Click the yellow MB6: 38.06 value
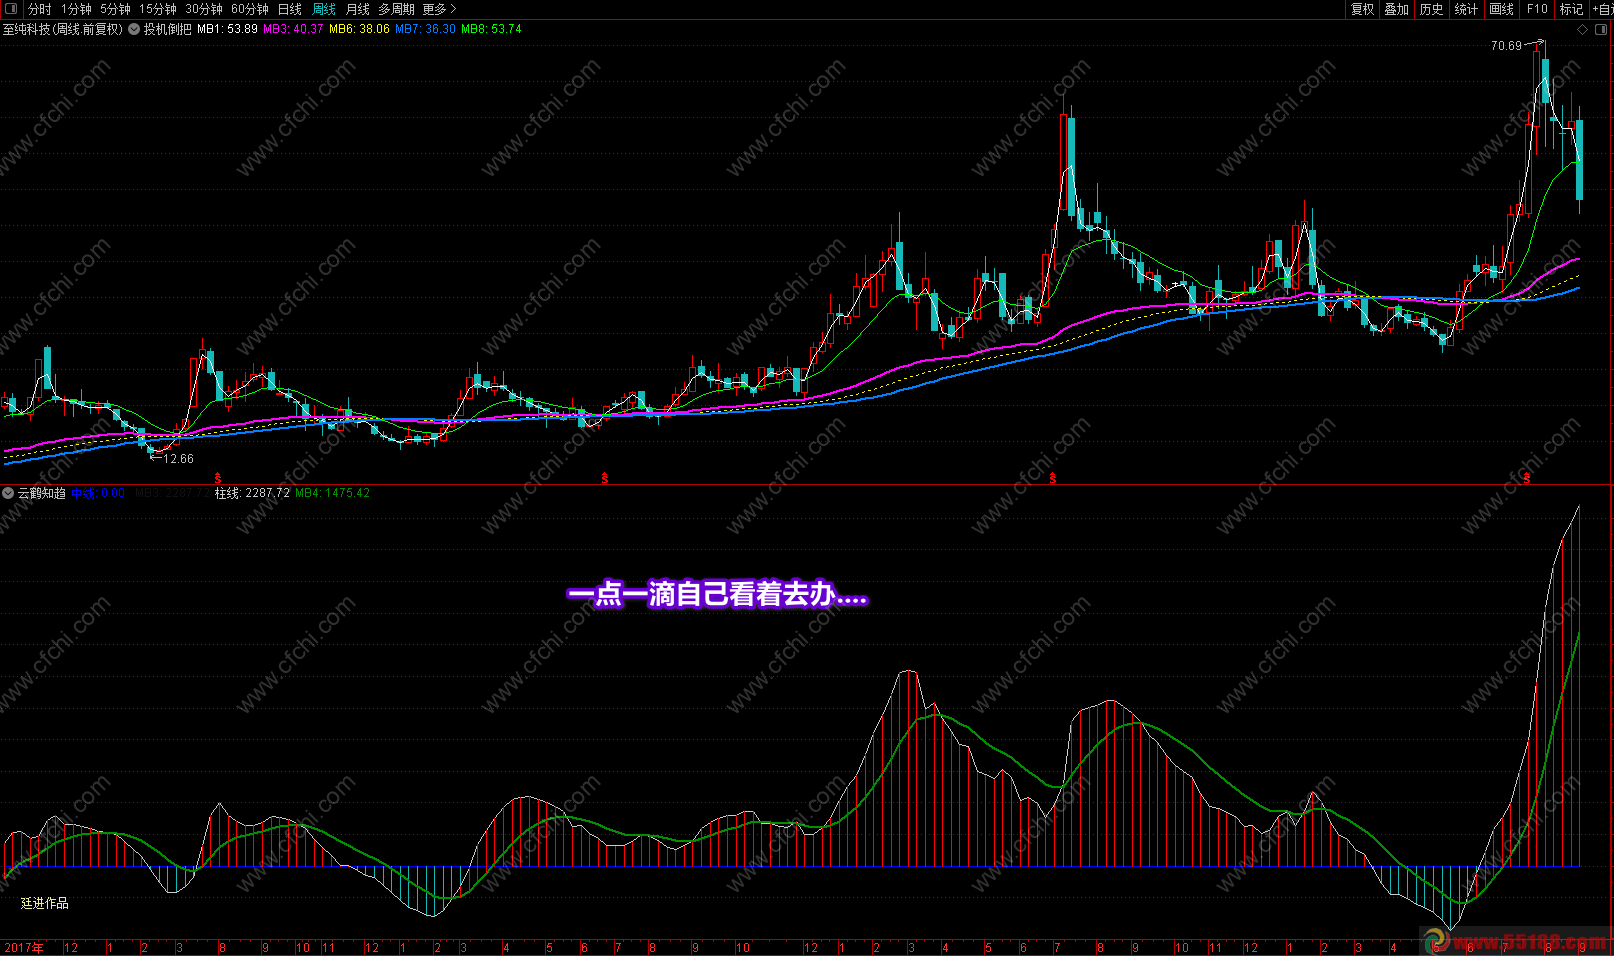Screen dimensions: 1614x956 [359, 29]
